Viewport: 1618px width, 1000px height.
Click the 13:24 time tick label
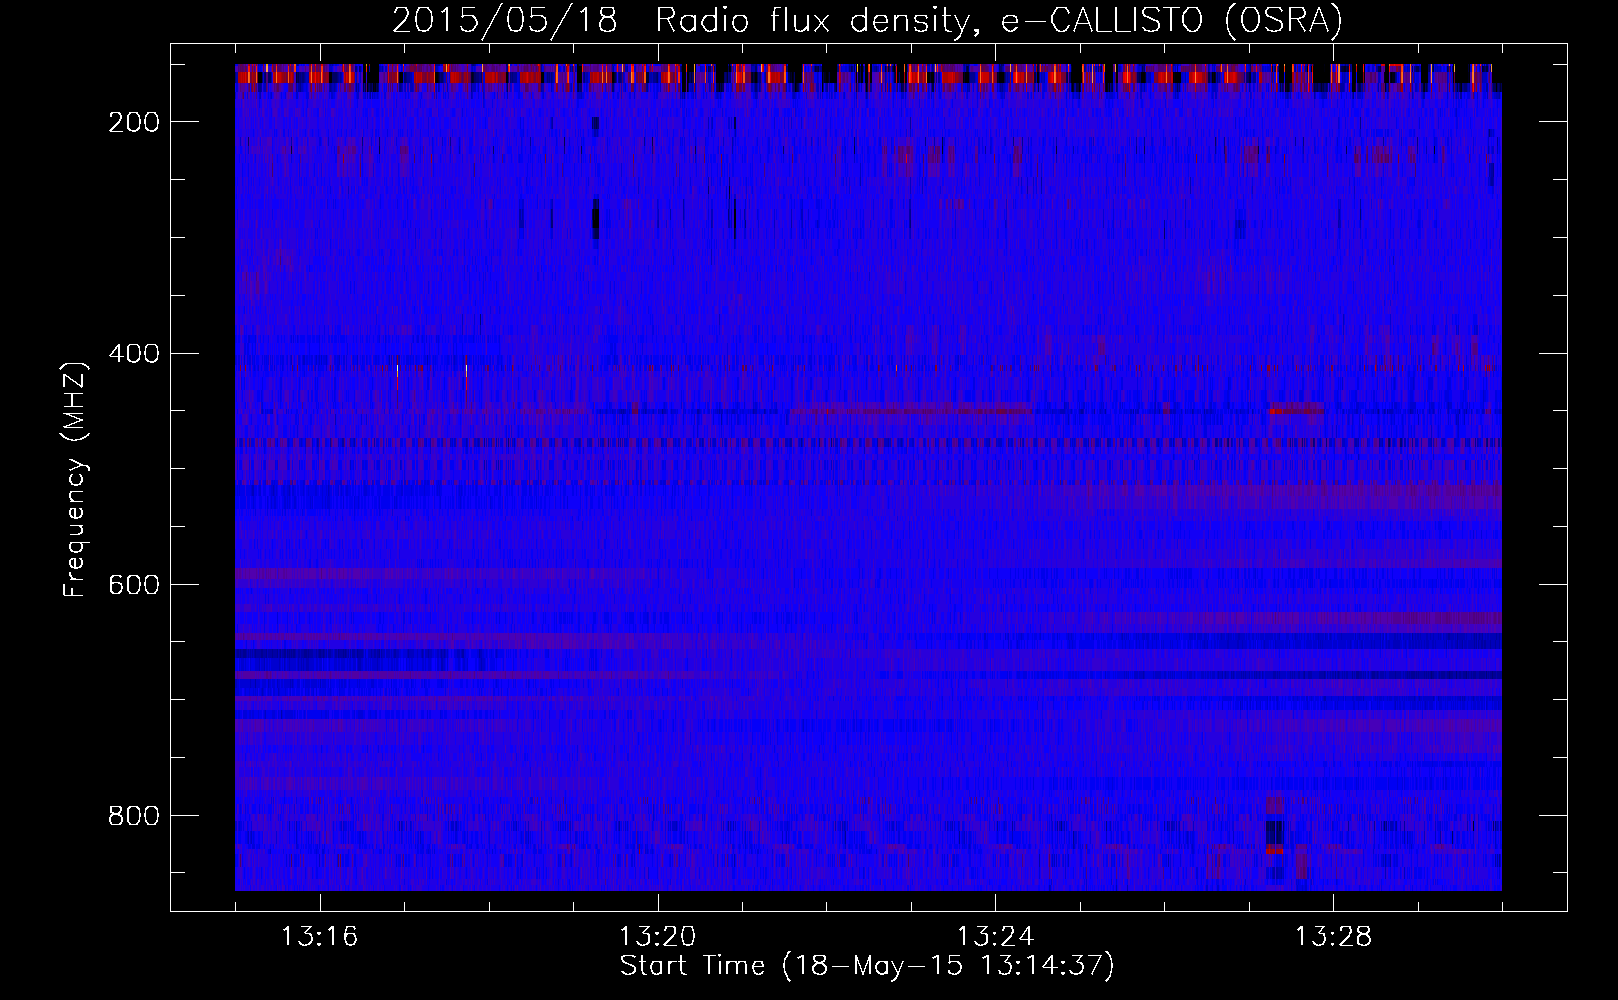(x=996, y=937)
